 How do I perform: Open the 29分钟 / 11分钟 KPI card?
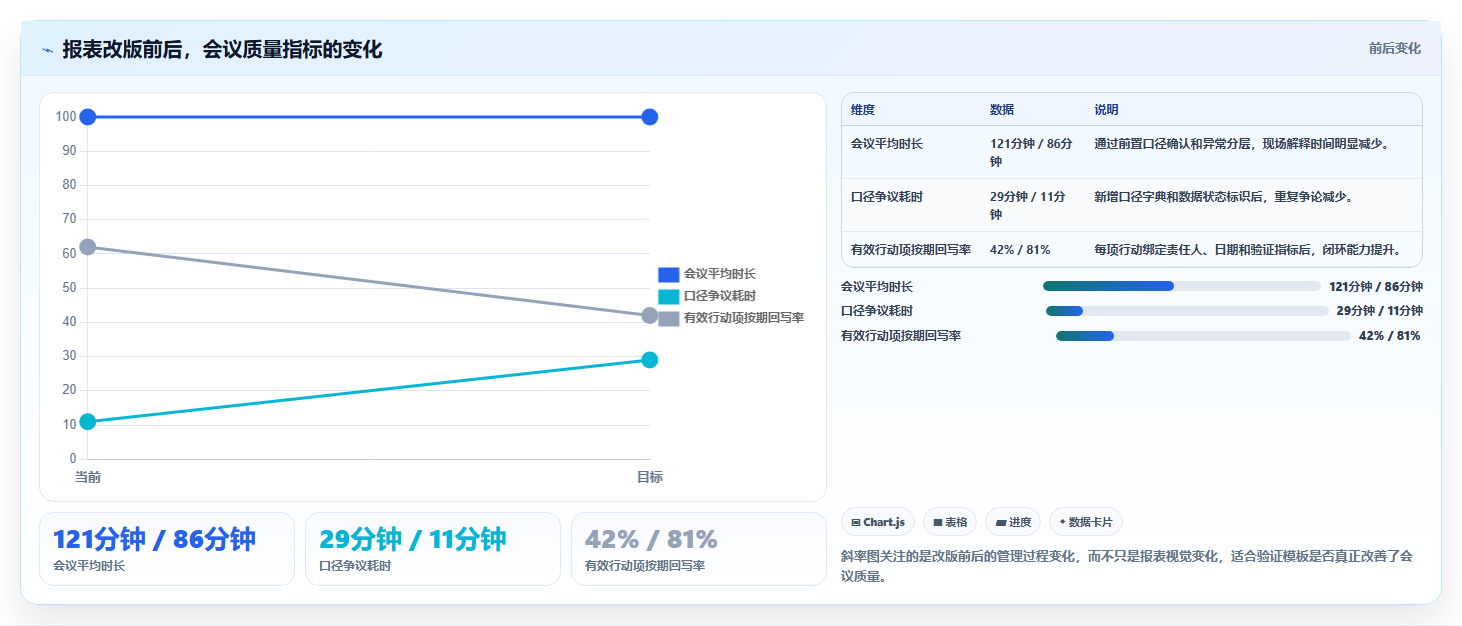pos(433,549)
